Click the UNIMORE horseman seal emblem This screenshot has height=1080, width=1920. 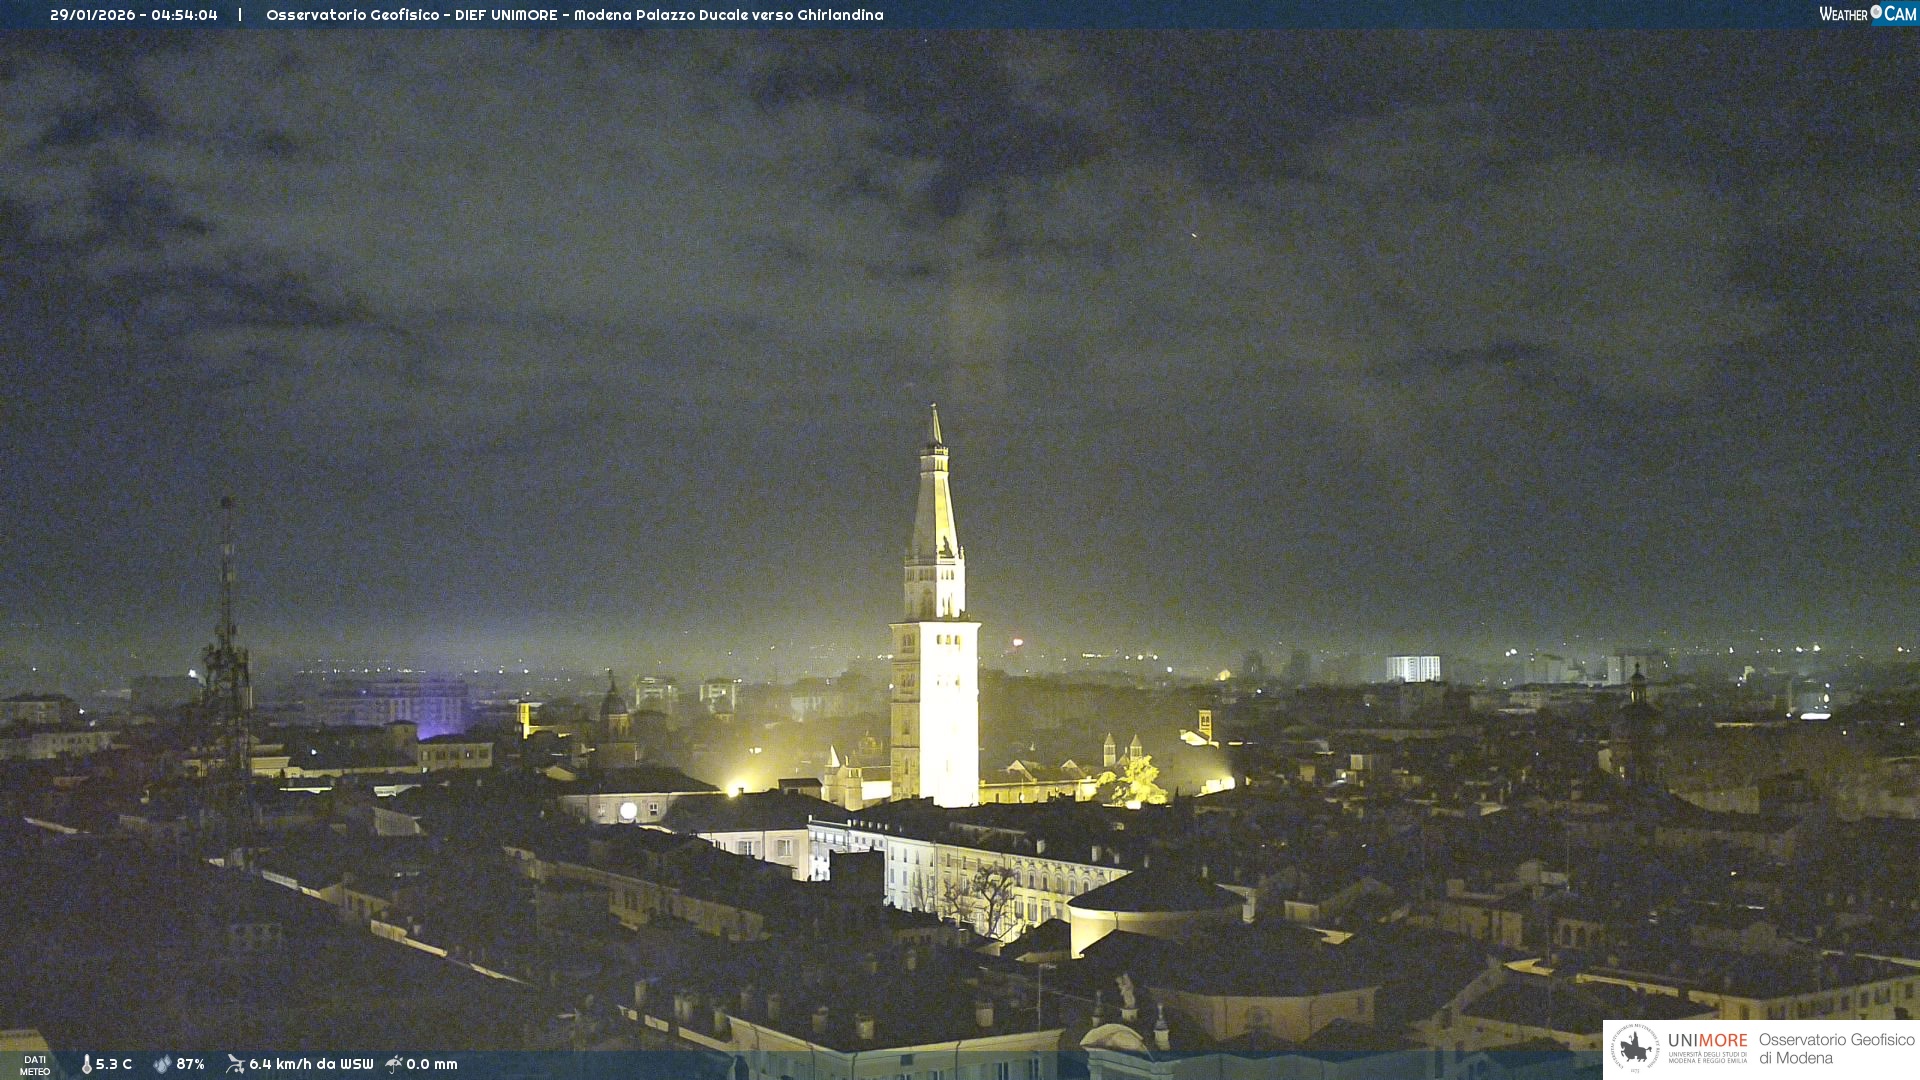tap(1635, 1049)
